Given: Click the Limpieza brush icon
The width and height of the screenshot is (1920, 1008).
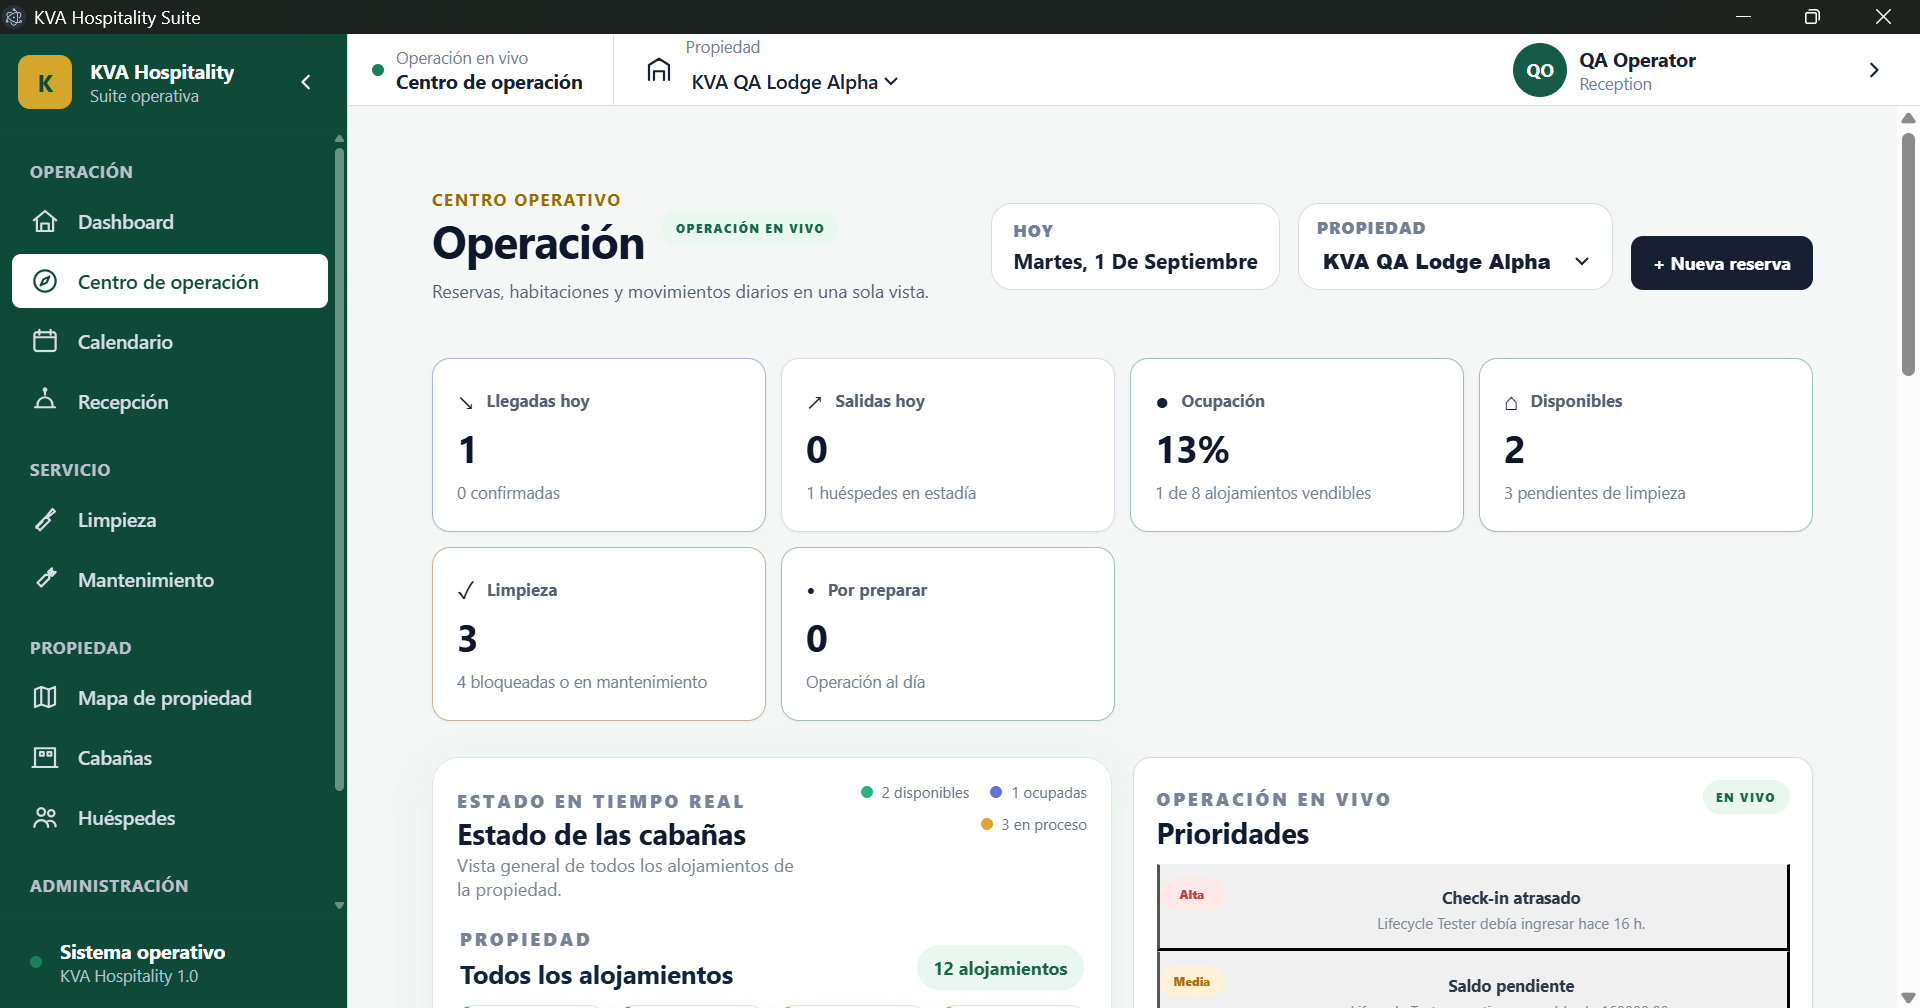Looking at the screenshot, I should click(x=45, y=519).
